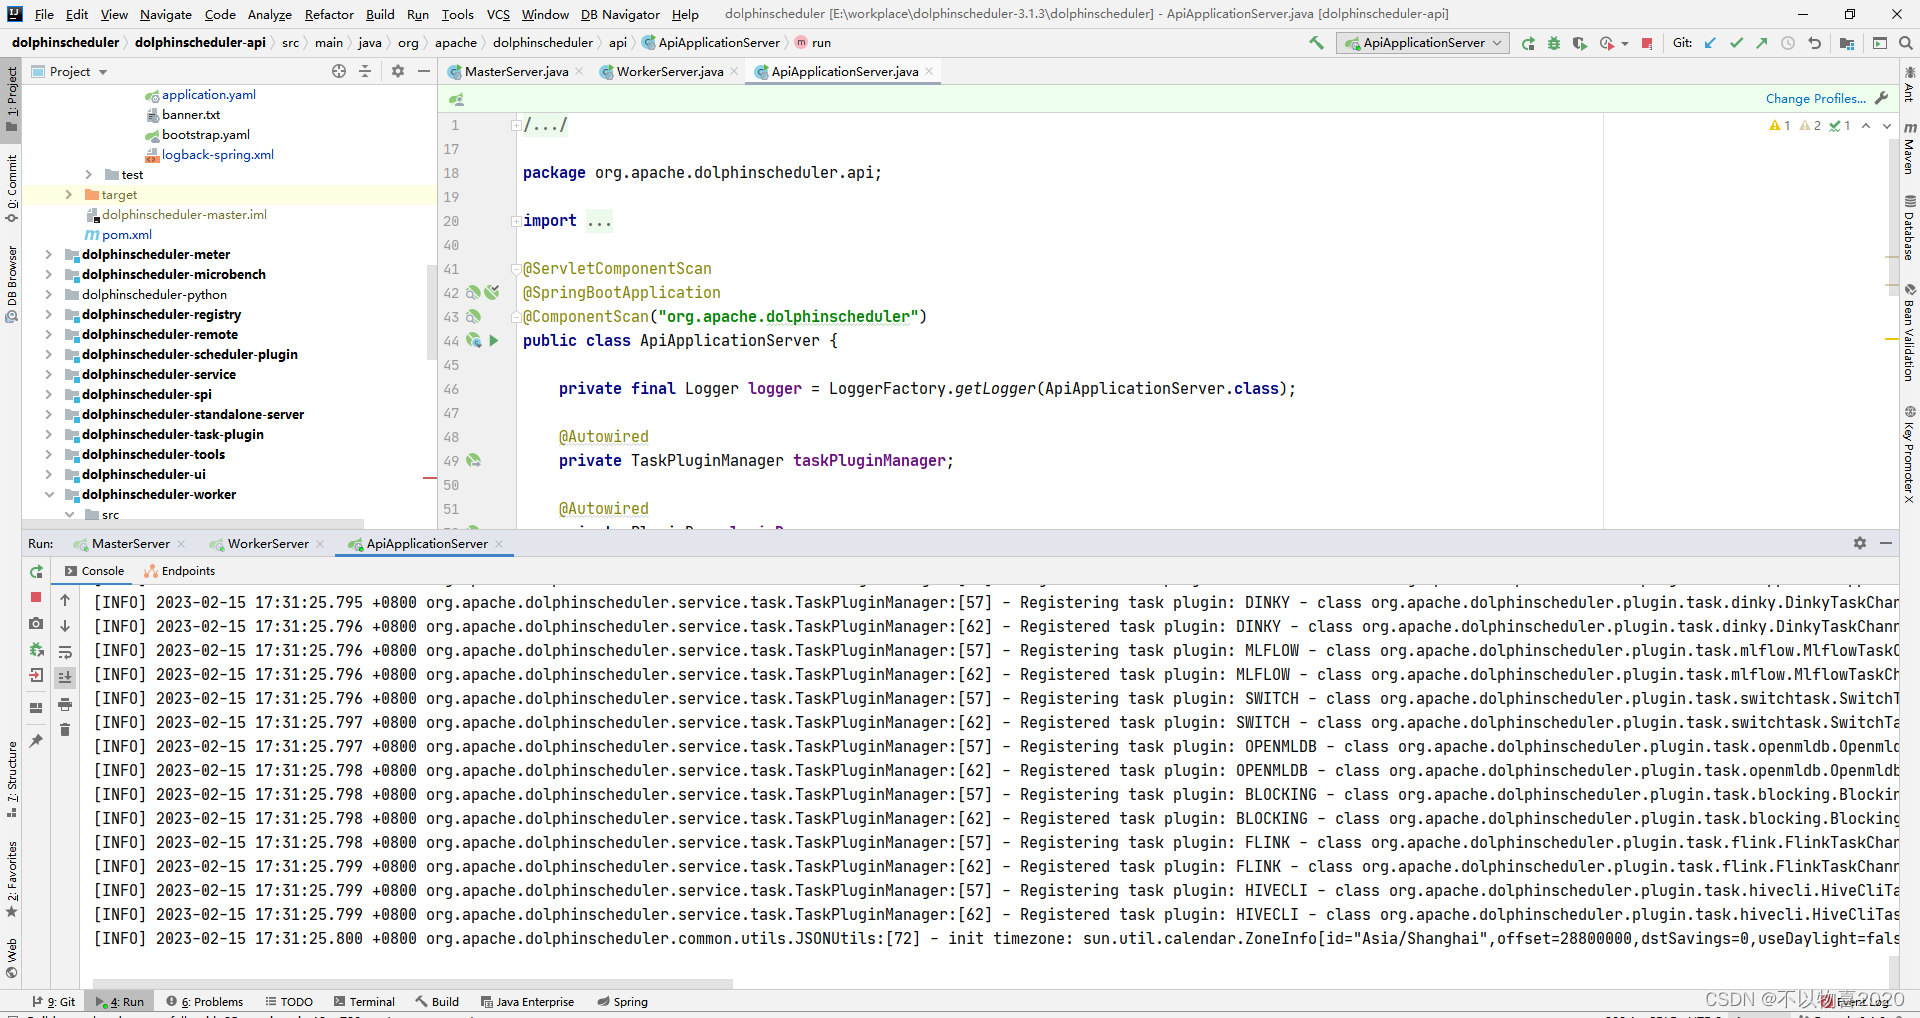Open Run panel settings gear icon
The image size is (1920, 1018).
[x=1860, y=543]
